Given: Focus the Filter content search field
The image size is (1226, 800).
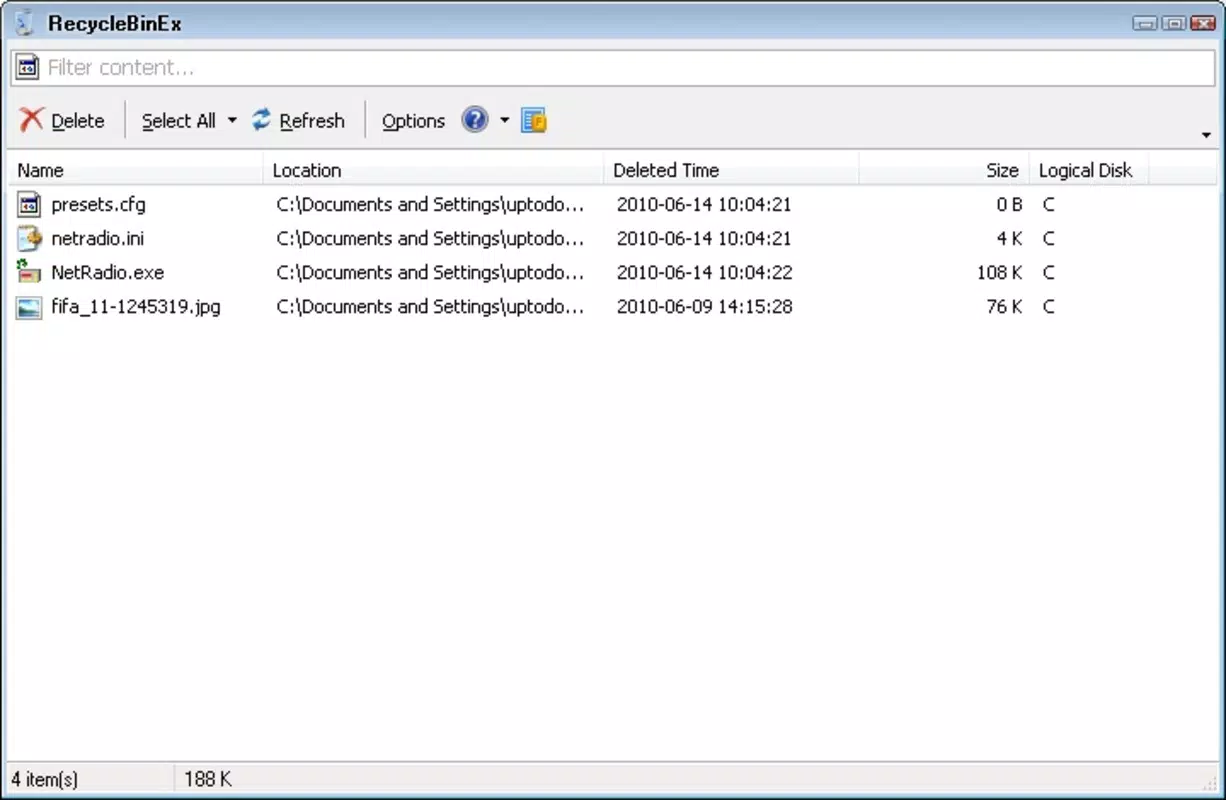Looking at the screenshot, I should point(613,67).
